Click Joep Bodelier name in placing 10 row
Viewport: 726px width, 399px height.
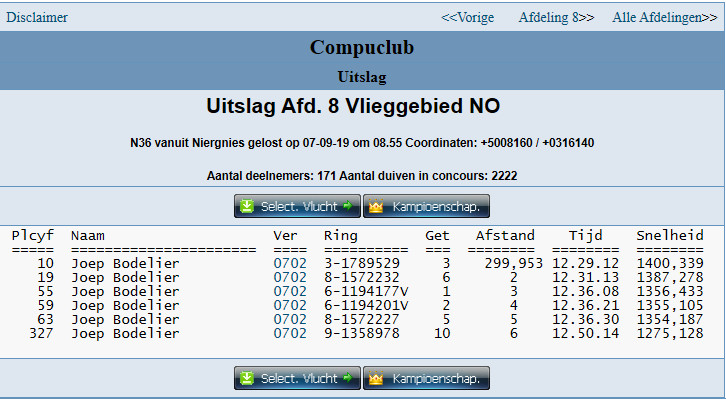point(125,263)
